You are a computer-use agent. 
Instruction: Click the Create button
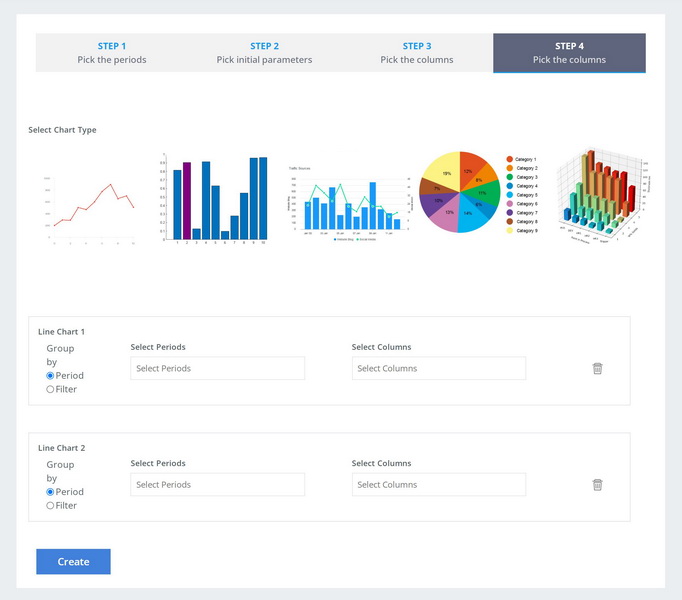(x=74, y=562)
